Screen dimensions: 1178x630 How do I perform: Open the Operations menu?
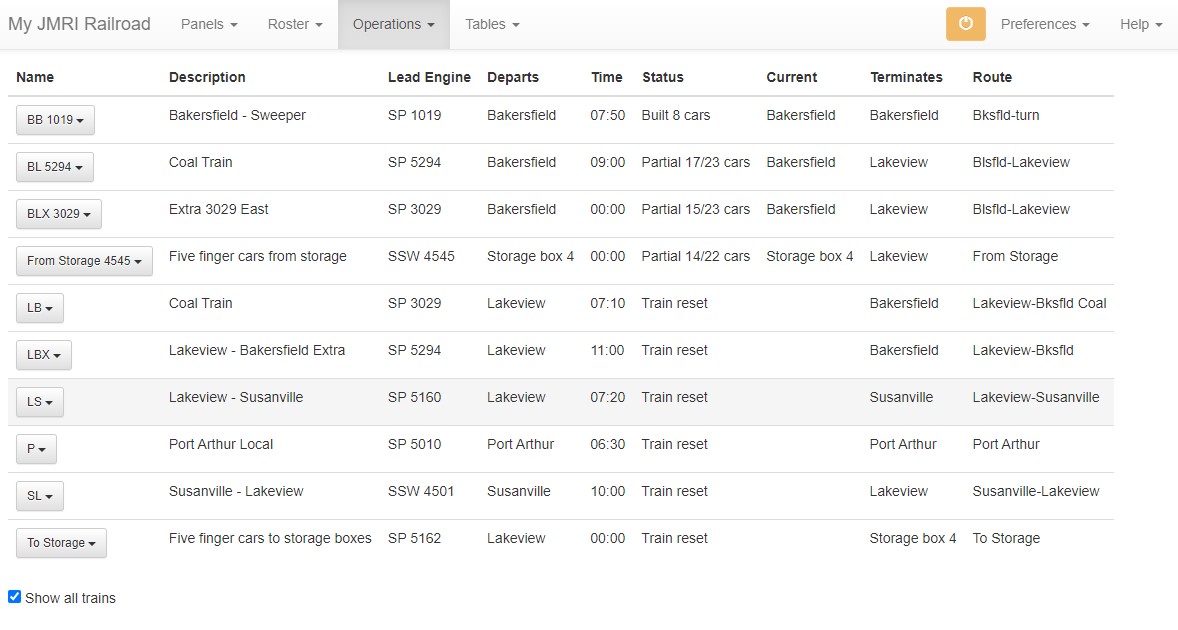coord(393,24)
